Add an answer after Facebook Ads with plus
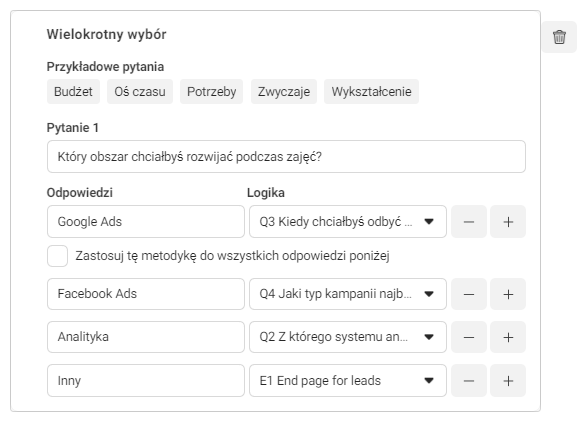The height and width of the screenshot is (422, 584). click(508, 294)
